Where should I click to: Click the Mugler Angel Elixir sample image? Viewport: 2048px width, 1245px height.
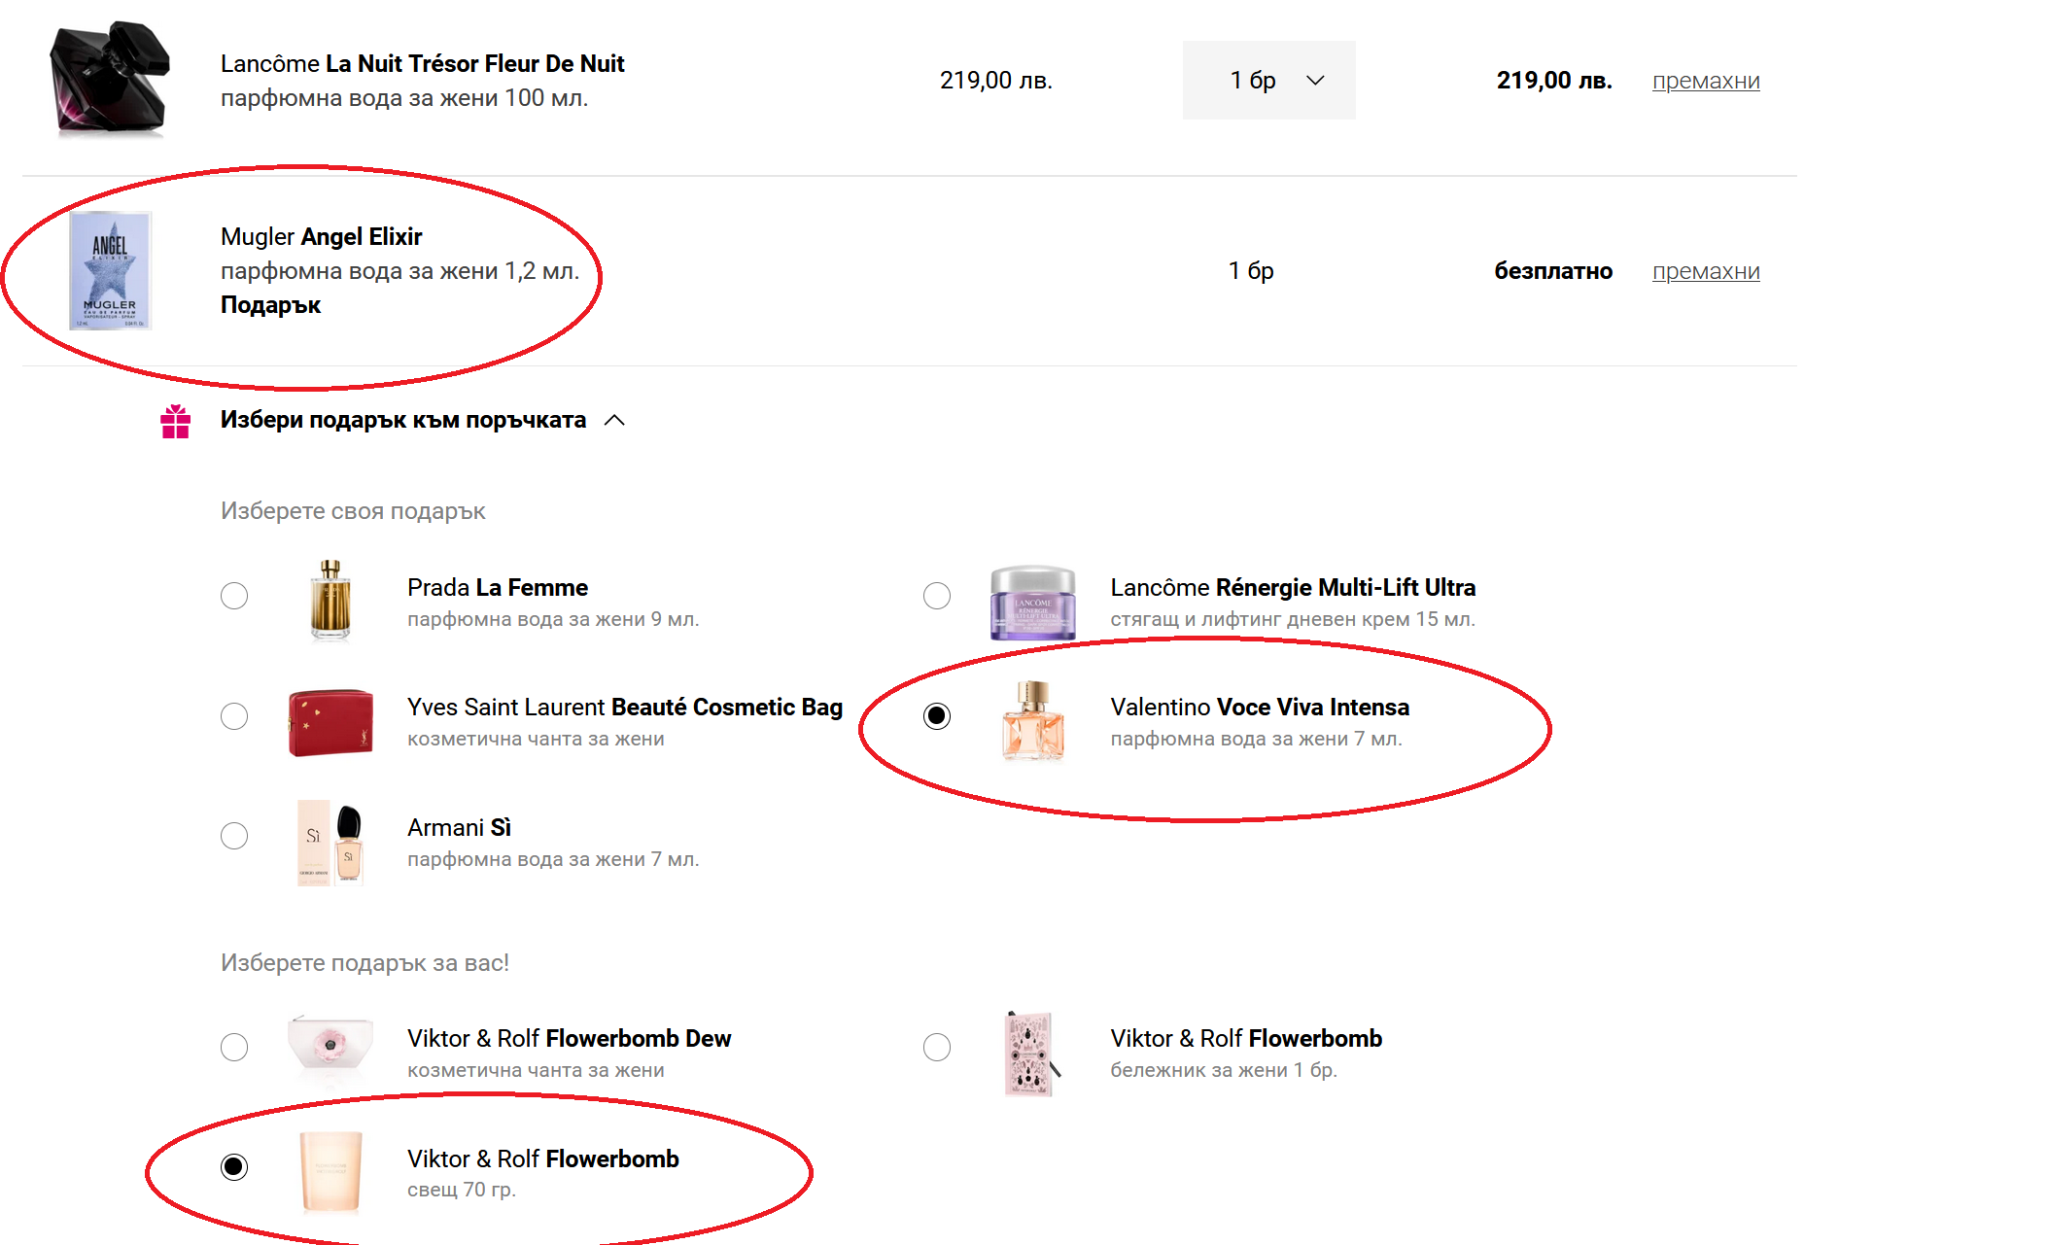(x=110, y=270)
